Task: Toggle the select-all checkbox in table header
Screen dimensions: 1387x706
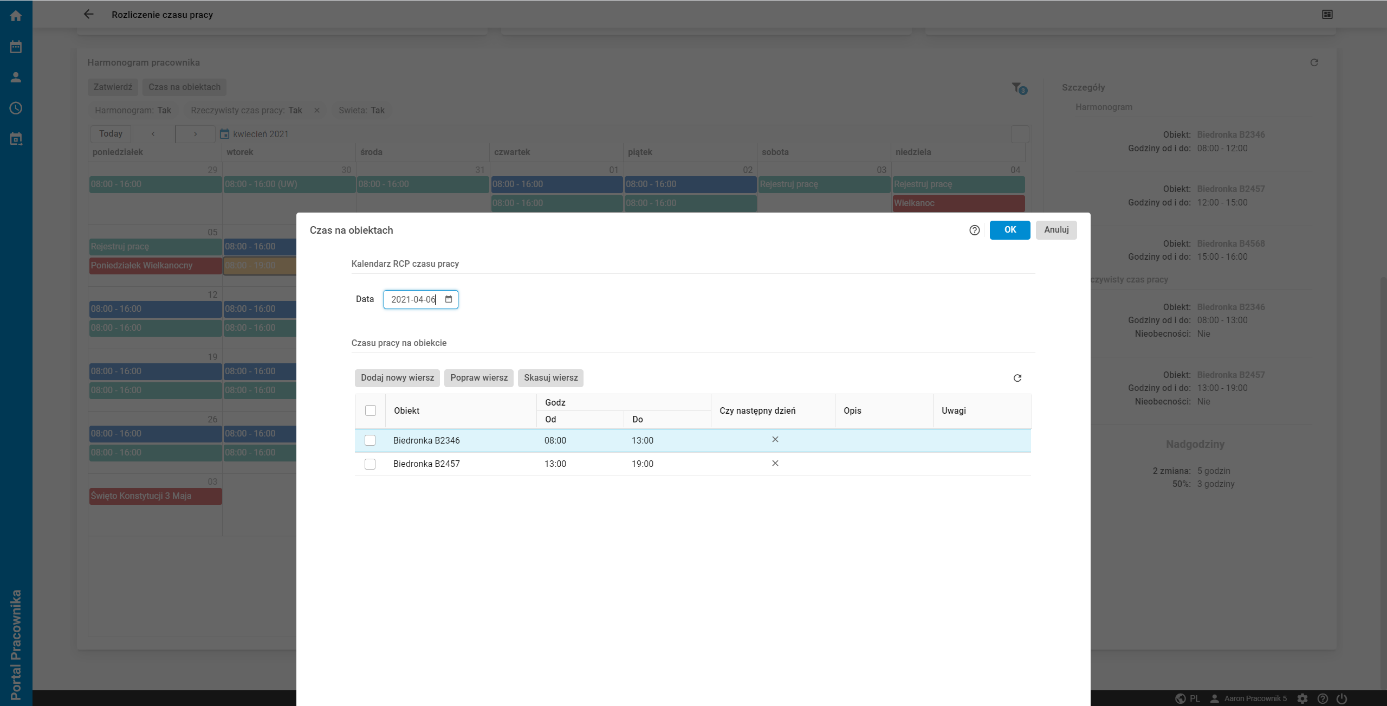Action: coord(370,410)
